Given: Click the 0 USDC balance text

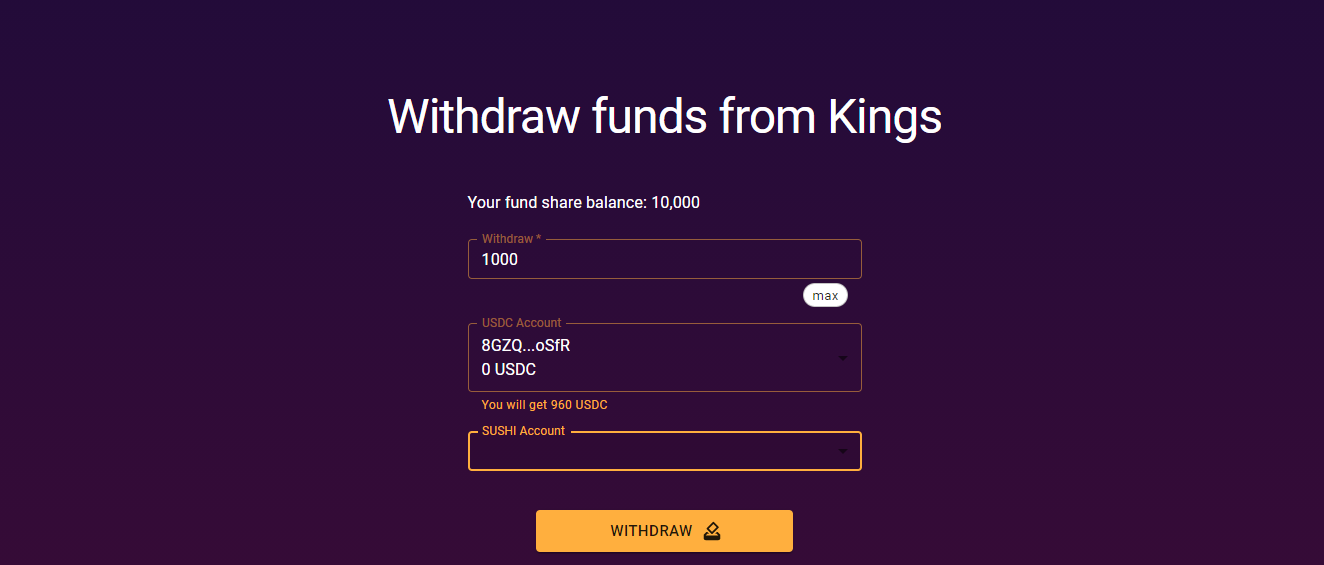Looking at the screenshot, I should (508, 370).
